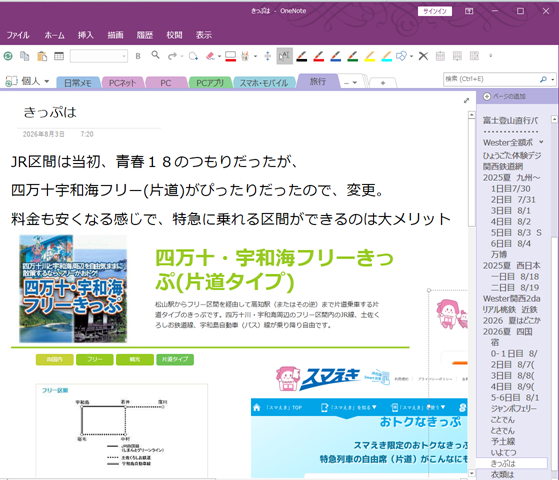Click the Shapes icon

point(401,56)
